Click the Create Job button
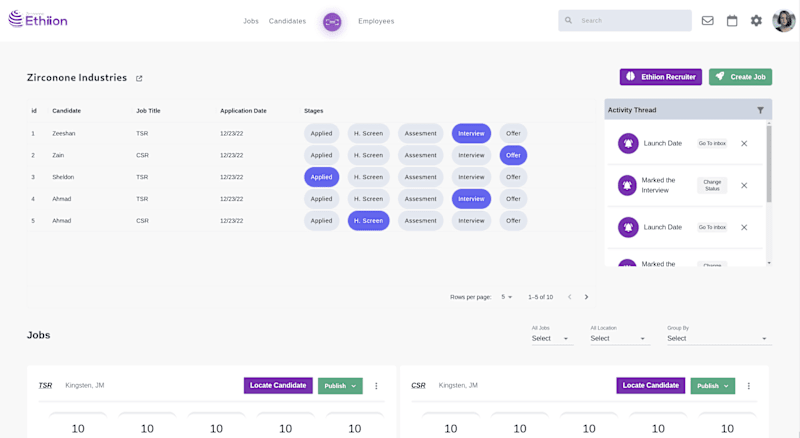The width and height of the screenshot is (800, 438). coord(740,77)
